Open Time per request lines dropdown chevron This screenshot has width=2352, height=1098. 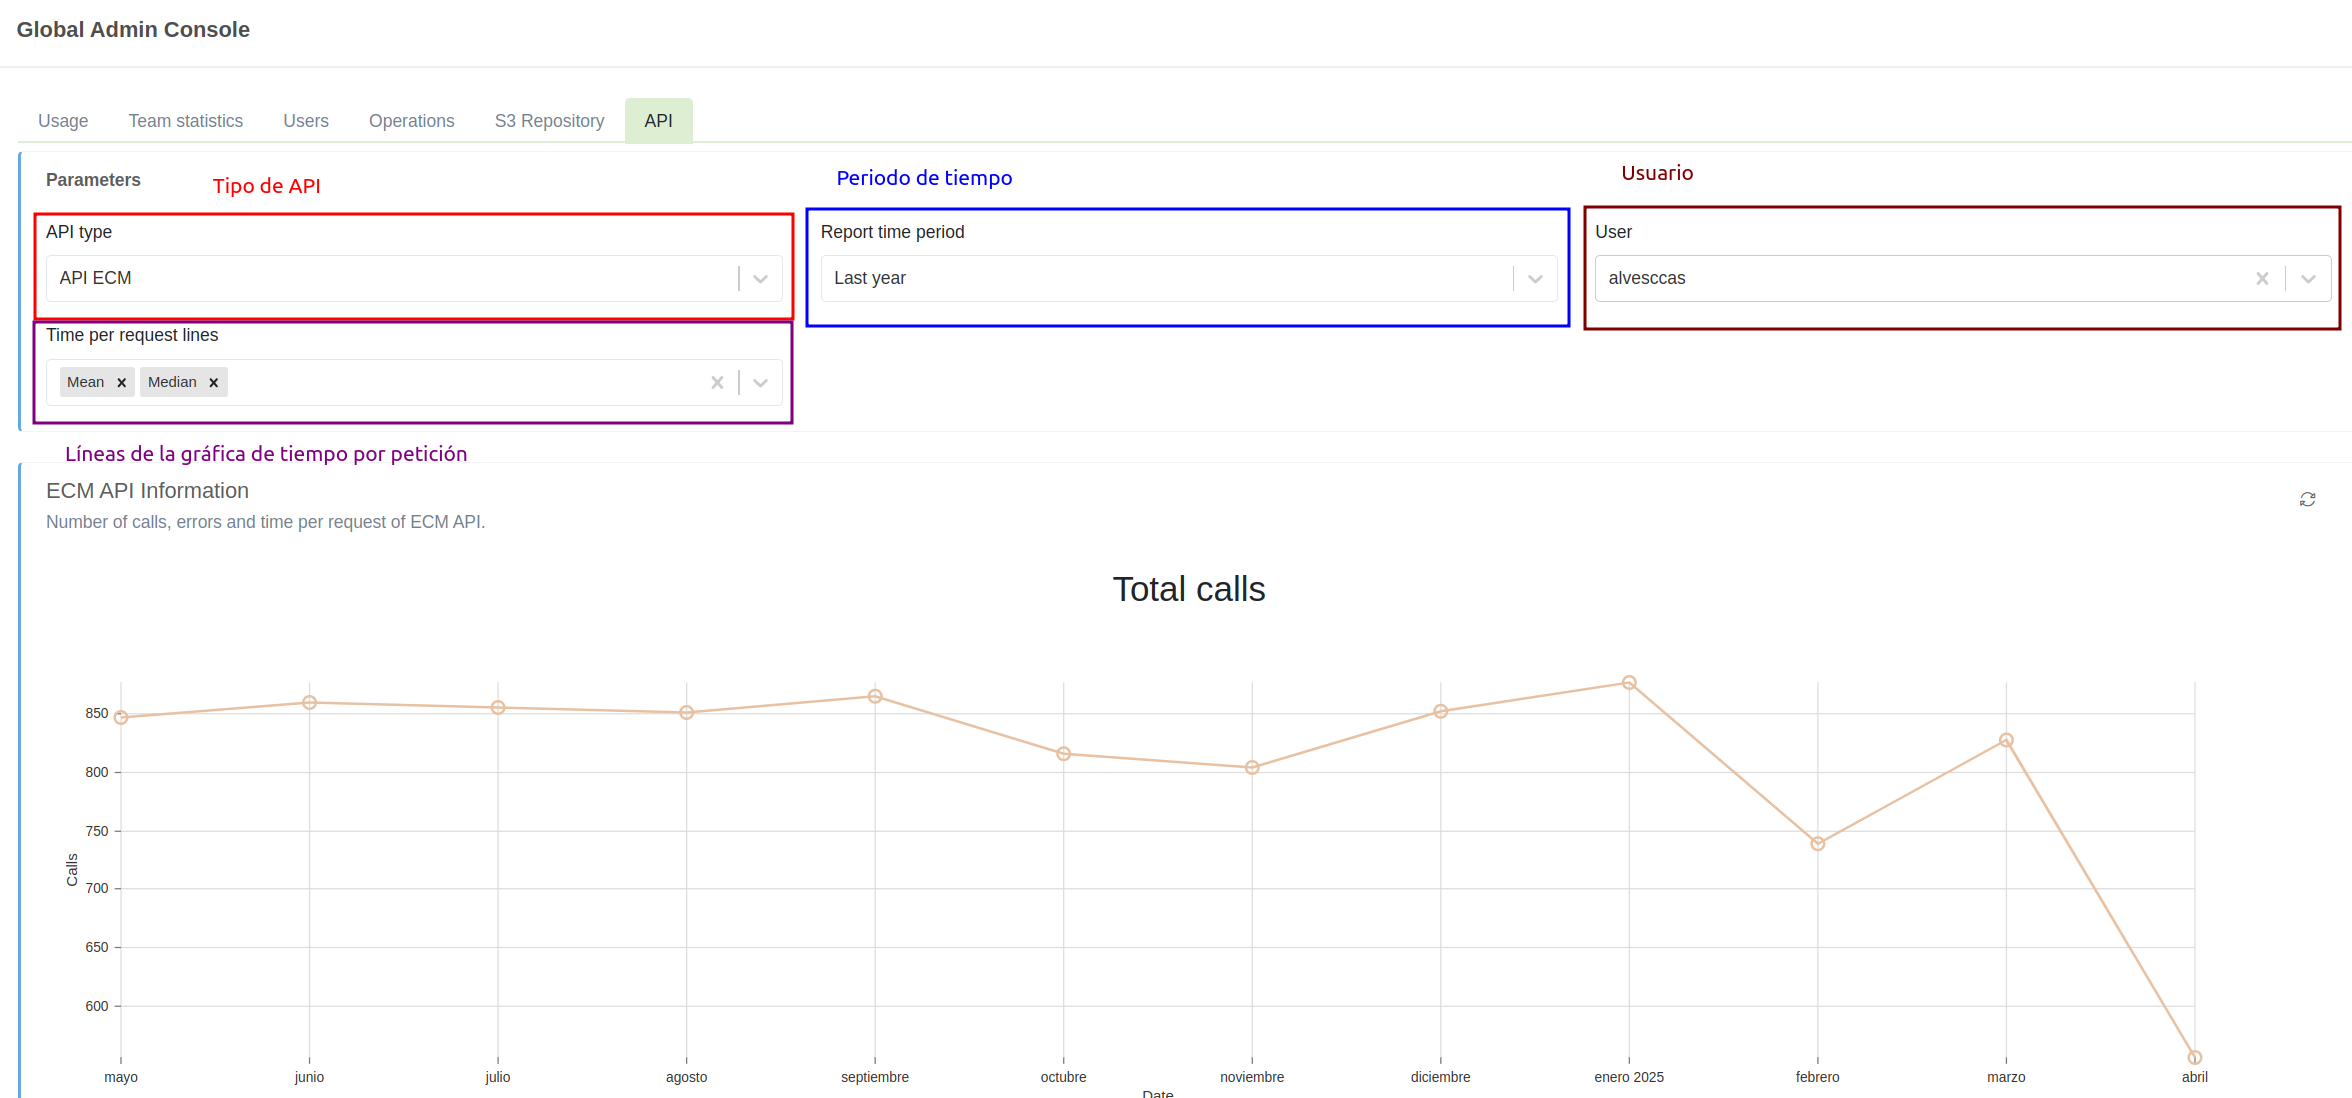(x=760, y=382)
